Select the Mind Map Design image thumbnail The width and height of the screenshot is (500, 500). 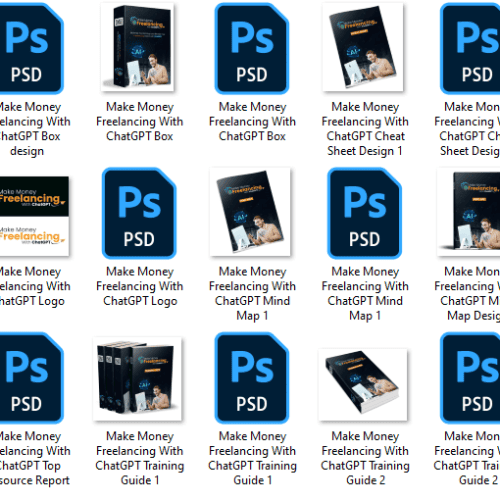click(468, 212)
